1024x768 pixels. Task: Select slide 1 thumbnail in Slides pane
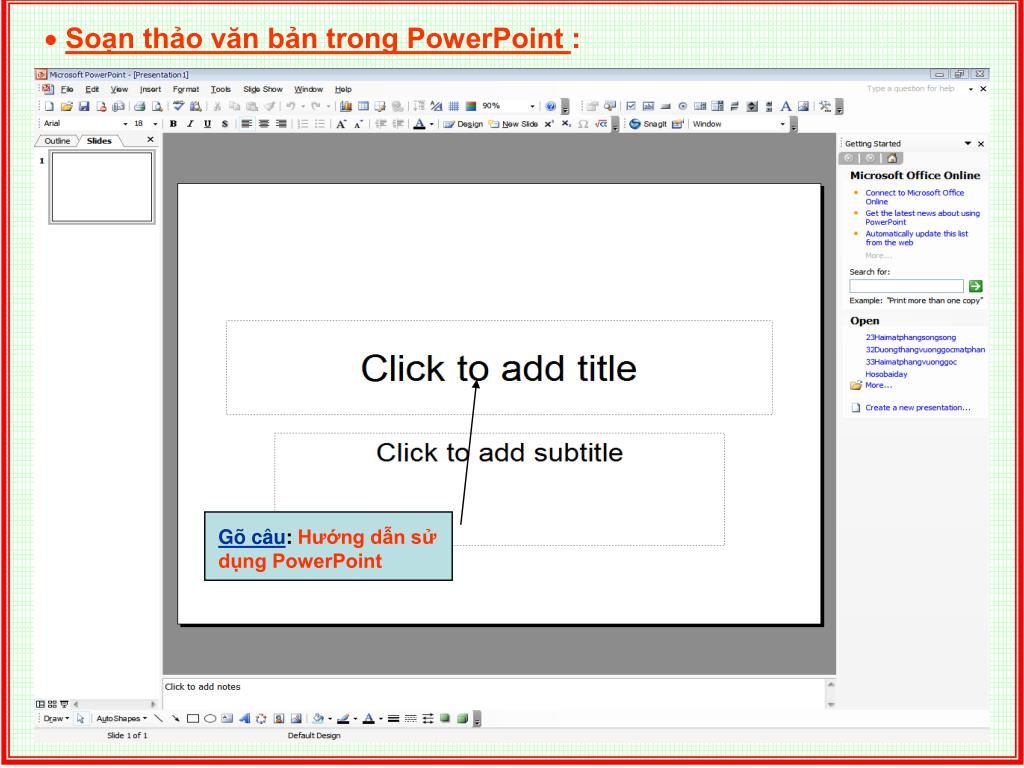click(102, 187)
